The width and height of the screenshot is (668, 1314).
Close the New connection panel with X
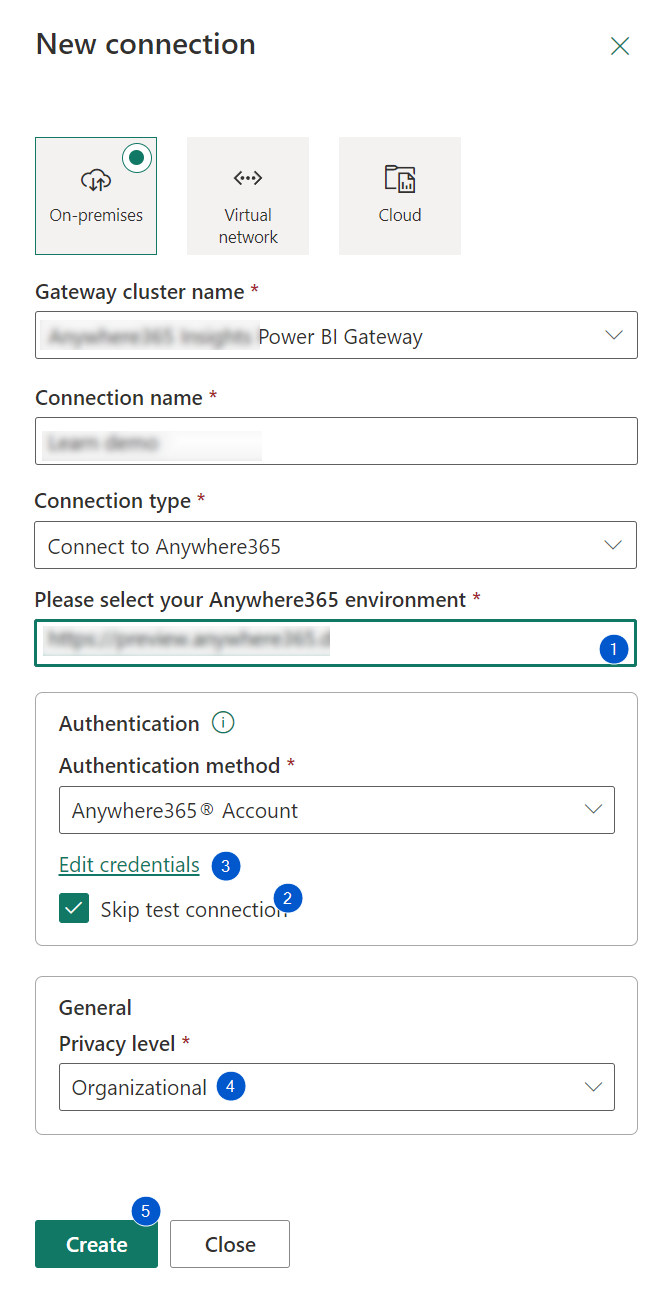(620, 46)
